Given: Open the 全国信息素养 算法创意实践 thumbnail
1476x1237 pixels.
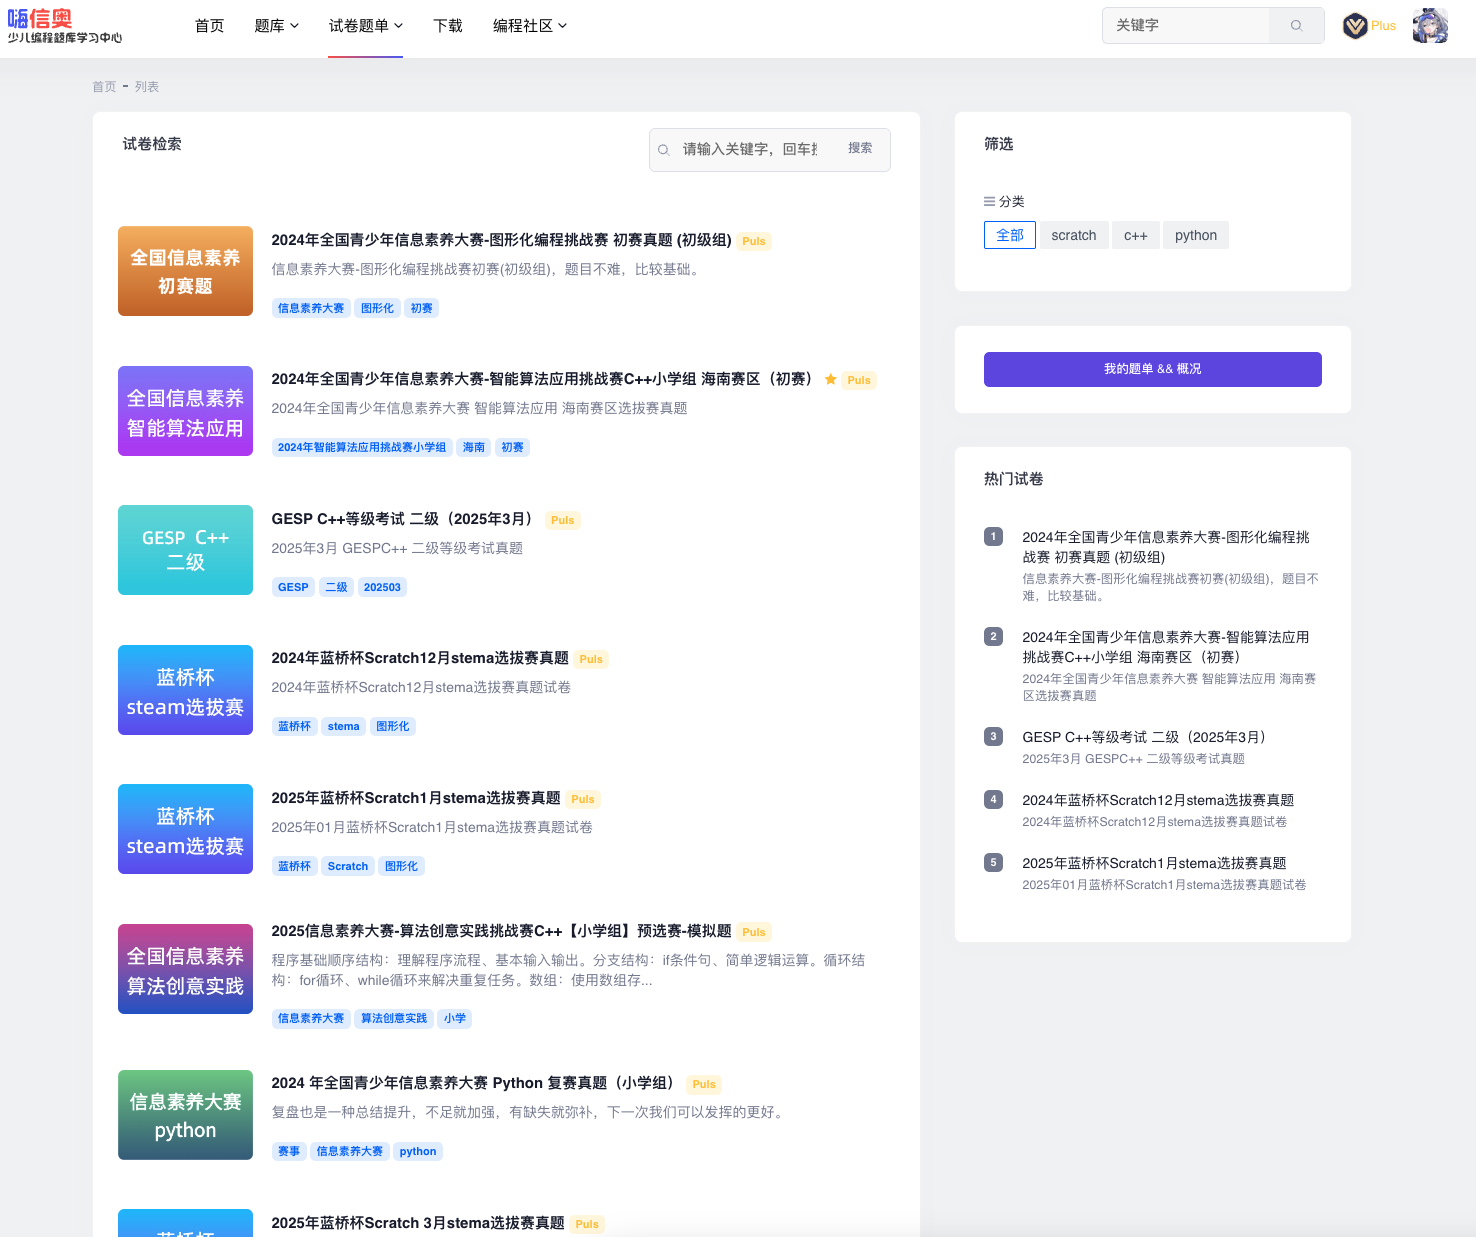Looking at the screenshot, I should click(185, 969).
